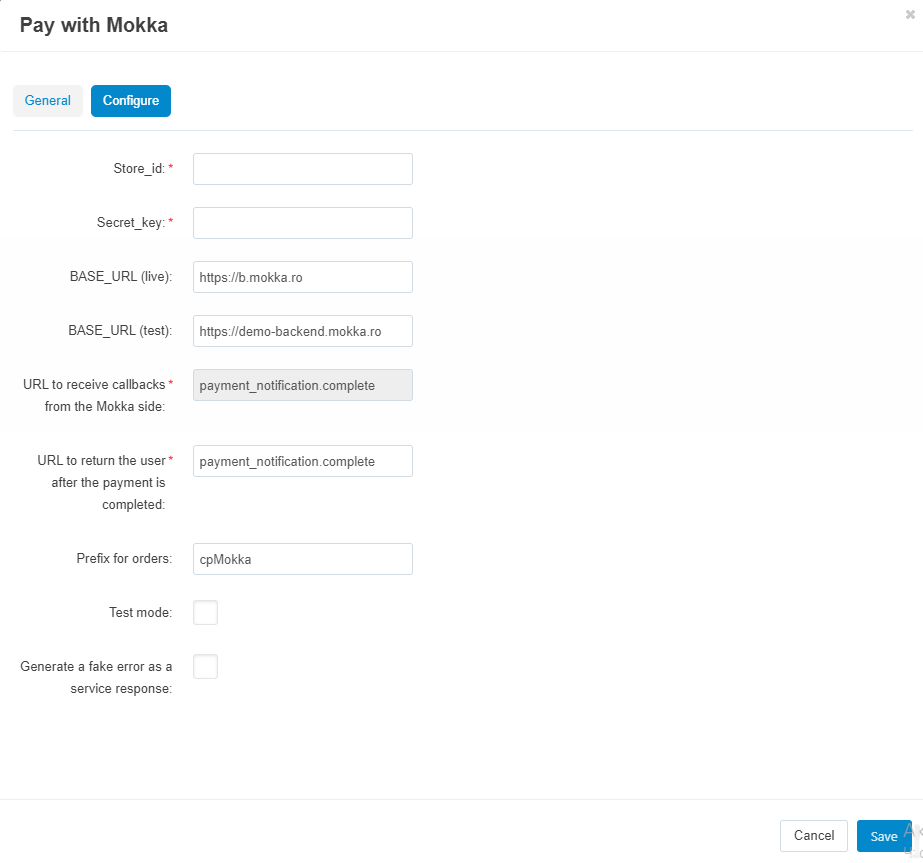The width and height of the screenshot is (923, 863).
Task: Switch to the General tab
Action: tap(48, 101)
